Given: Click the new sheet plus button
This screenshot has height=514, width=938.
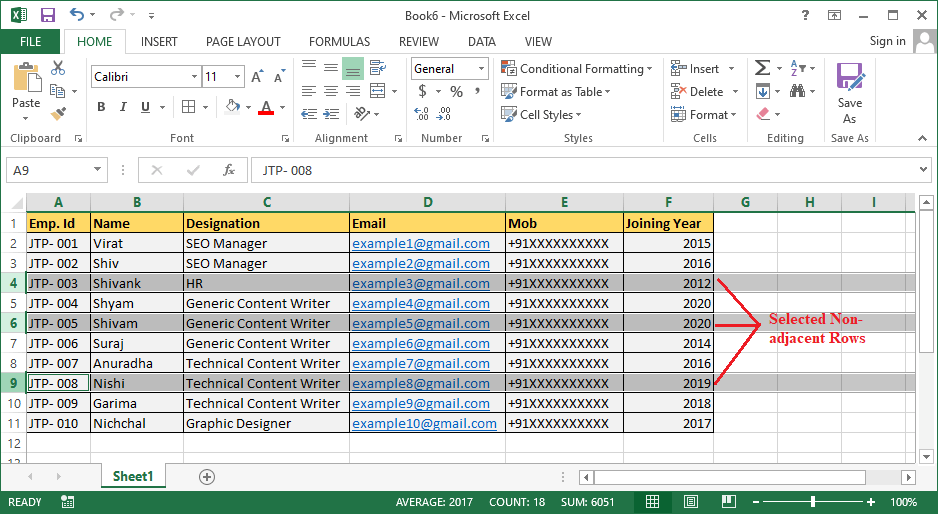Looking at the screenshot, I should pyautogui.click(x=207, y=477).
